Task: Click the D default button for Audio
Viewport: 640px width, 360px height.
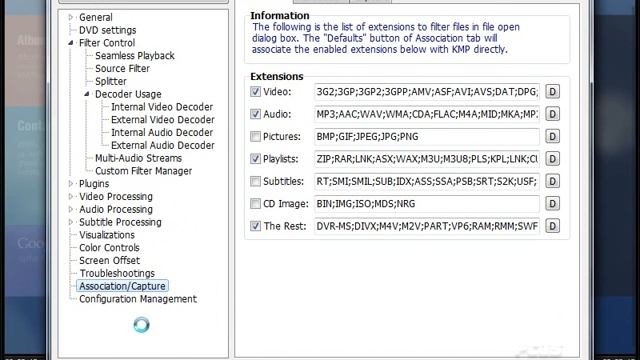Action: 552,114
